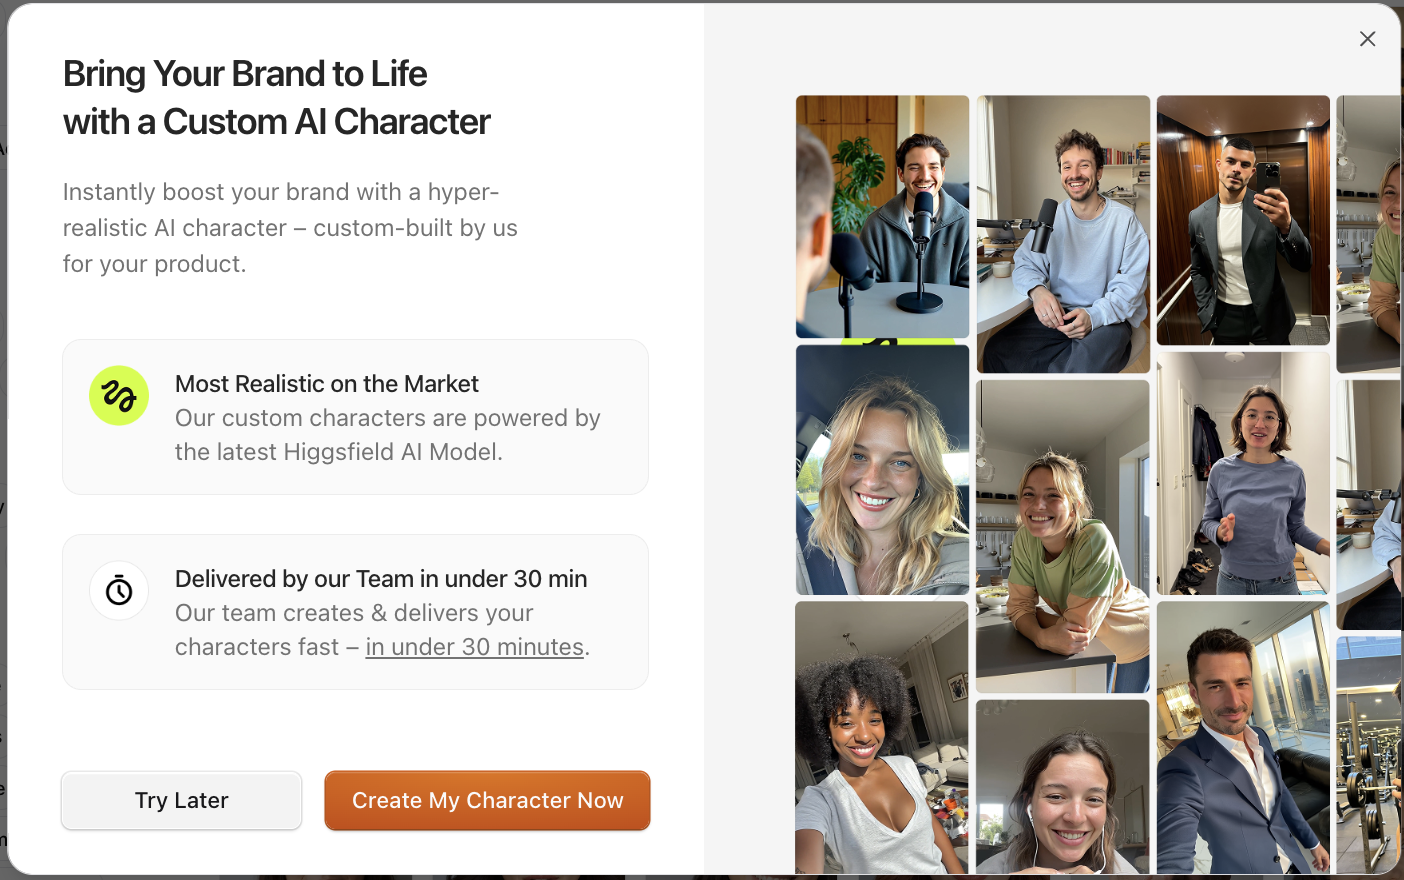Select the blonde woman car selfie photo

882,470
